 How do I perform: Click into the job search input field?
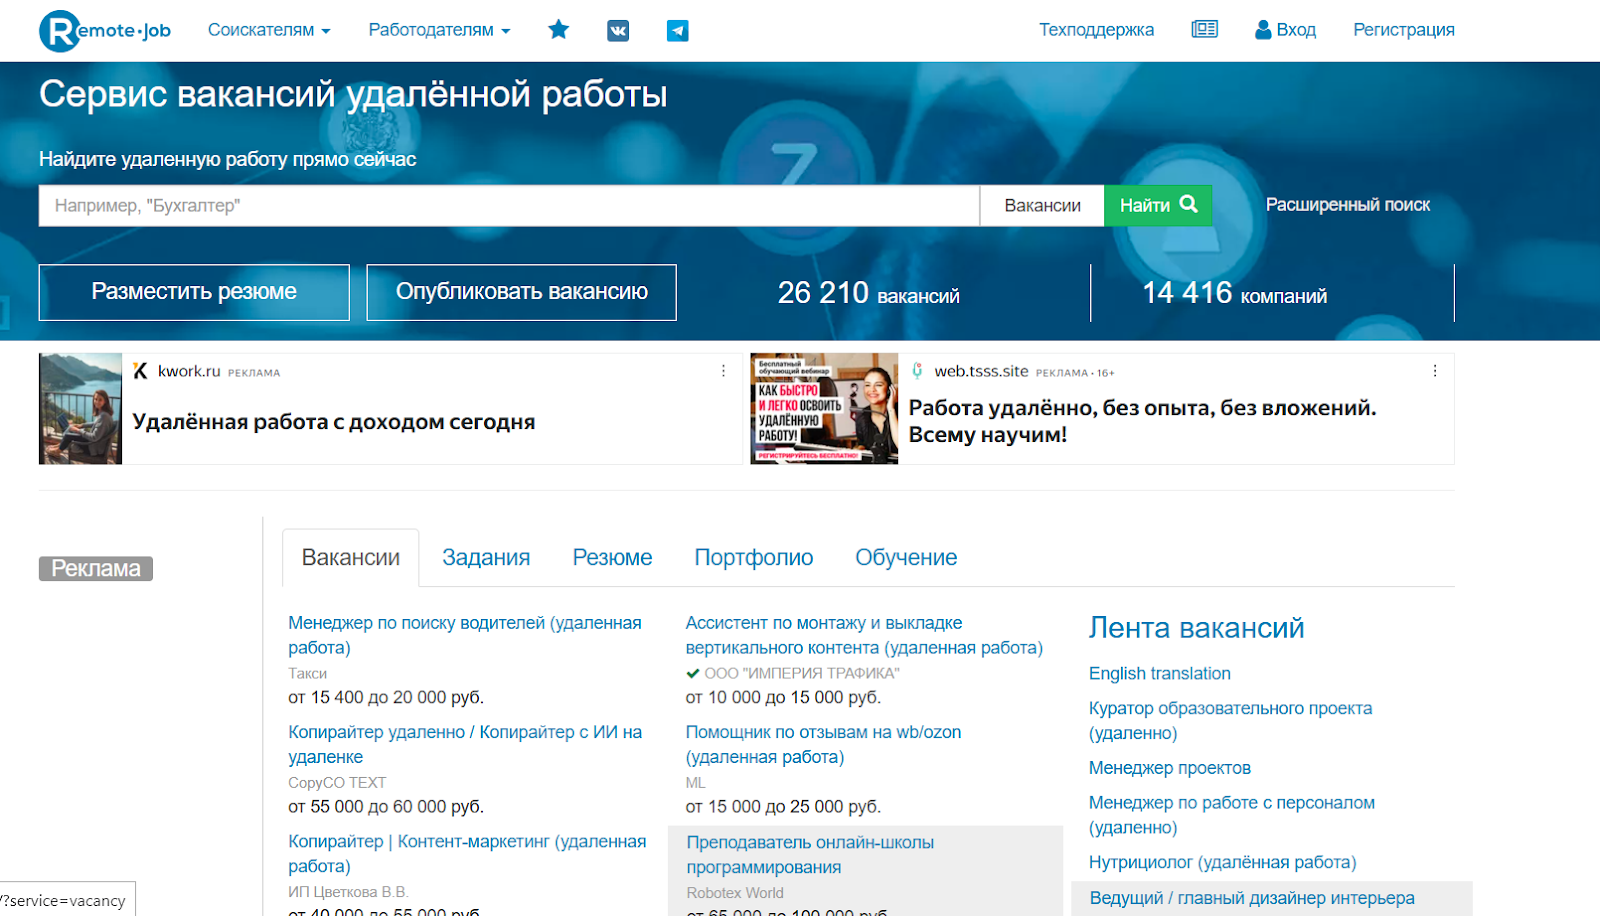508,205
